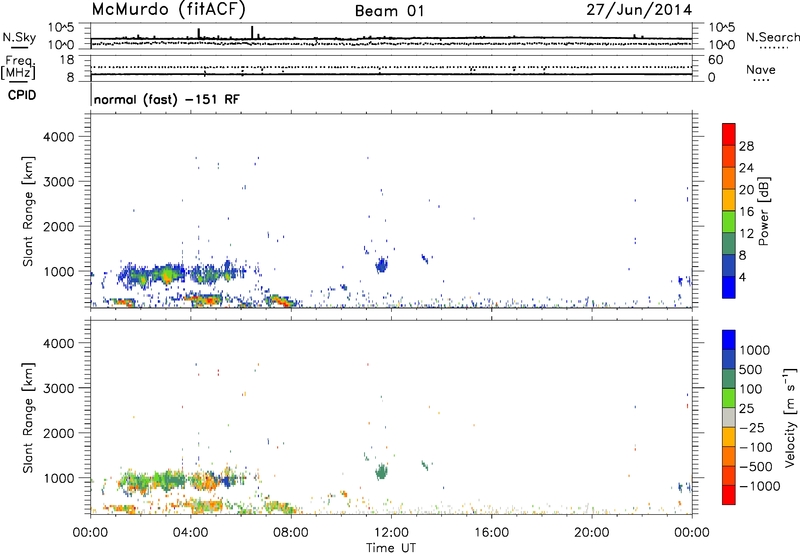
Task: Click the Beam 01 label
Action: click(389, 11)
